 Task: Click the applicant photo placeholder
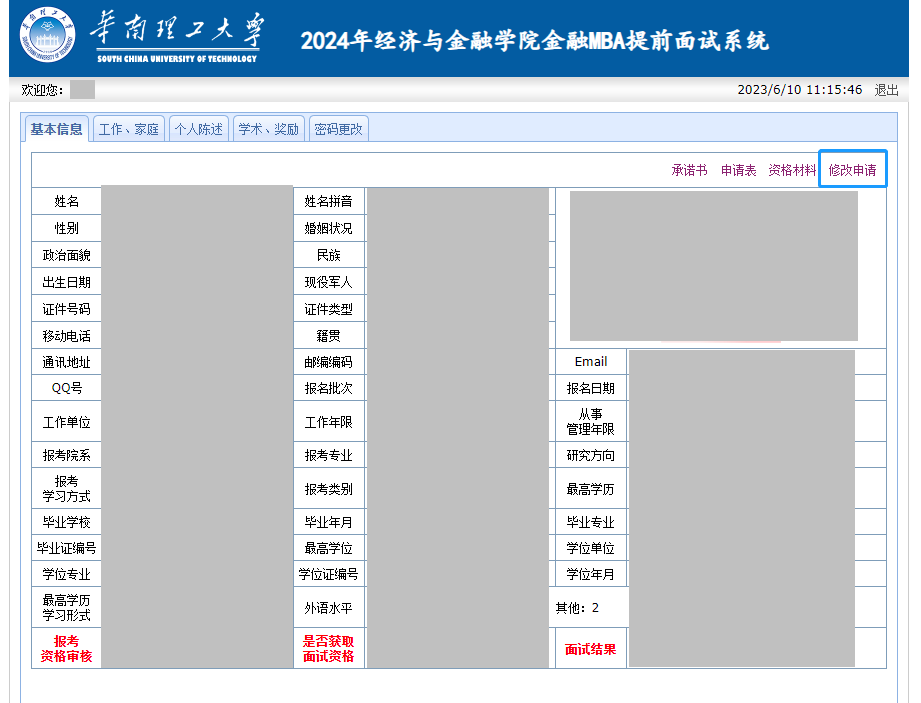coord(714,265)
